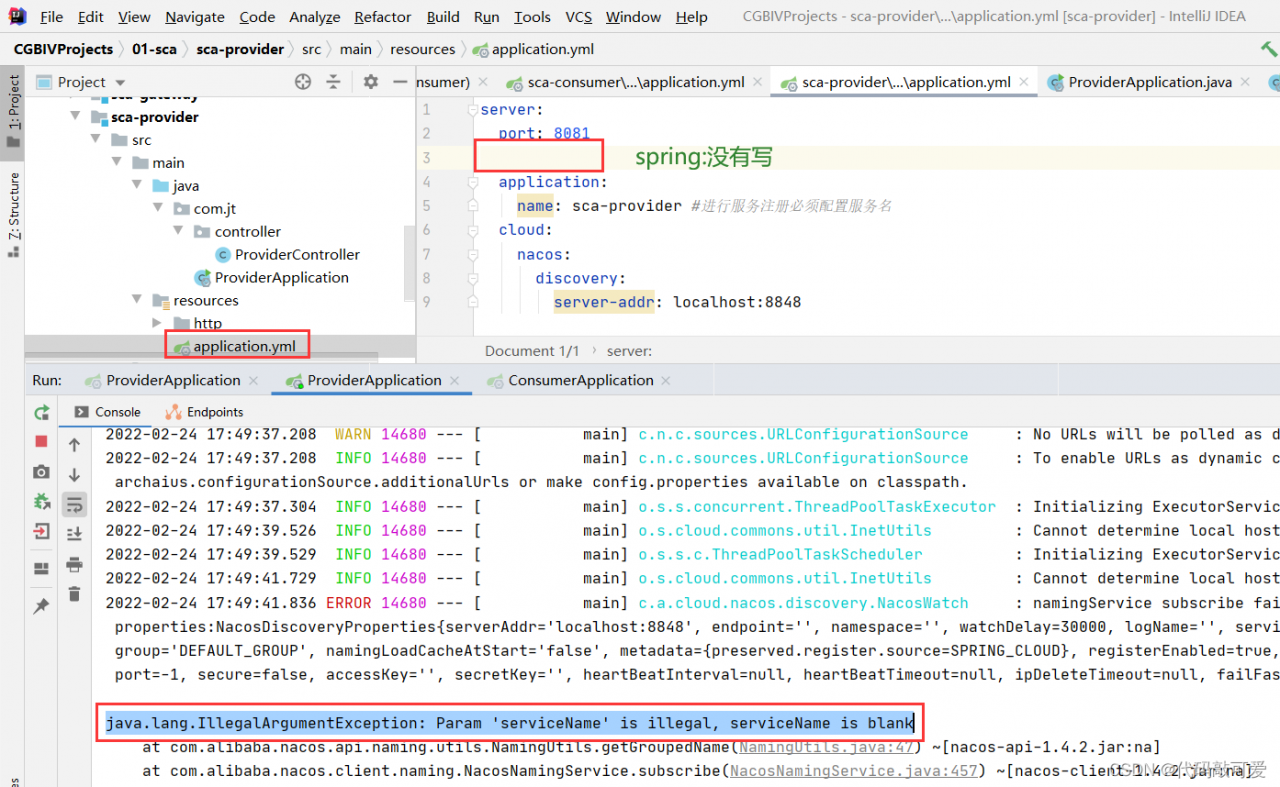The image size is (1280, 787).
Task: Toggle scroll to end of console
Action: (x=74, y=535)
